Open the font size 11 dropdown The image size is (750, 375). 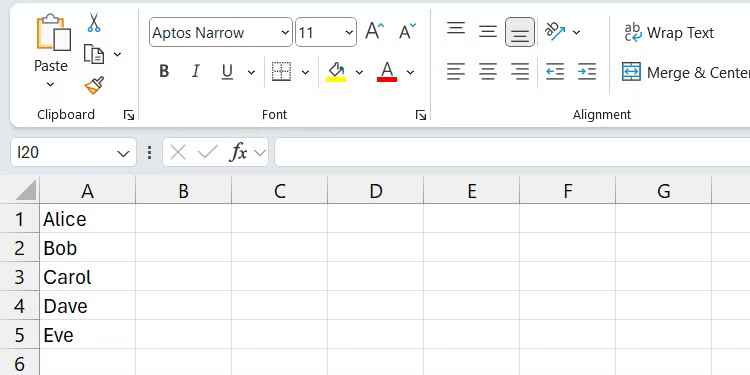pos(349,33)
